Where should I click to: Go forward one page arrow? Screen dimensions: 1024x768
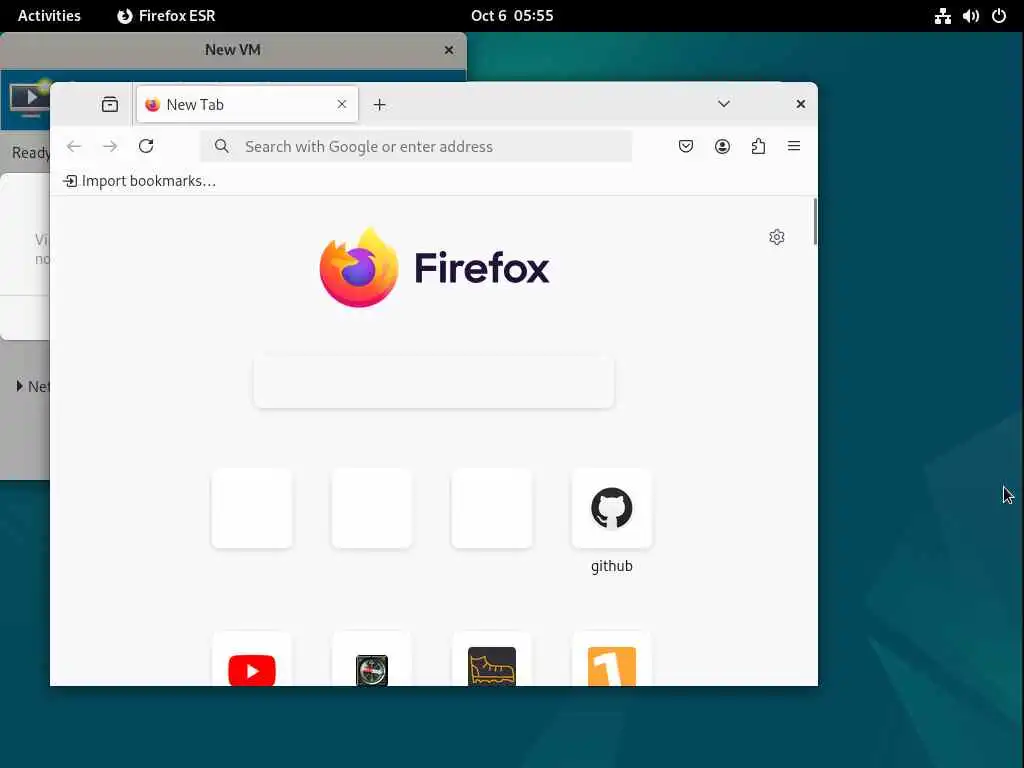(110, 146)
